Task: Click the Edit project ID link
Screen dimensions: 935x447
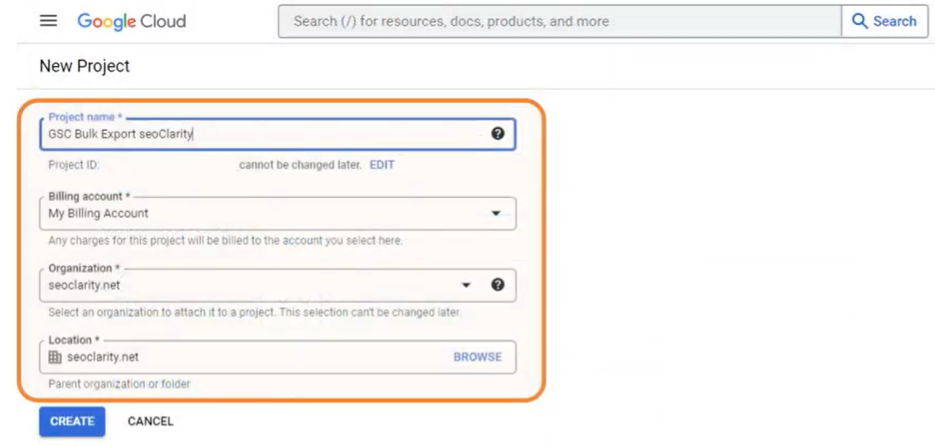Action: 382,165
